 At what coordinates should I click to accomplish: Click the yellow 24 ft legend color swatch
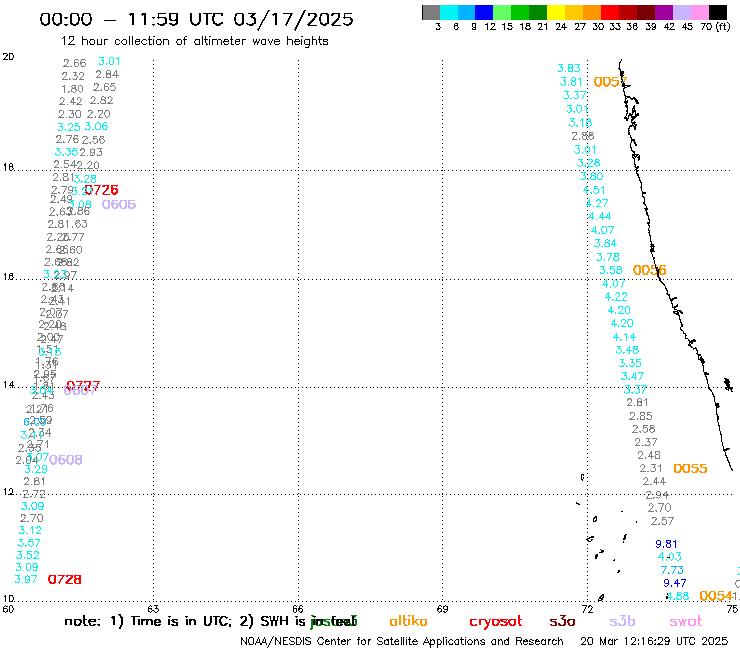pyautogui.click(x=556, y=12)
